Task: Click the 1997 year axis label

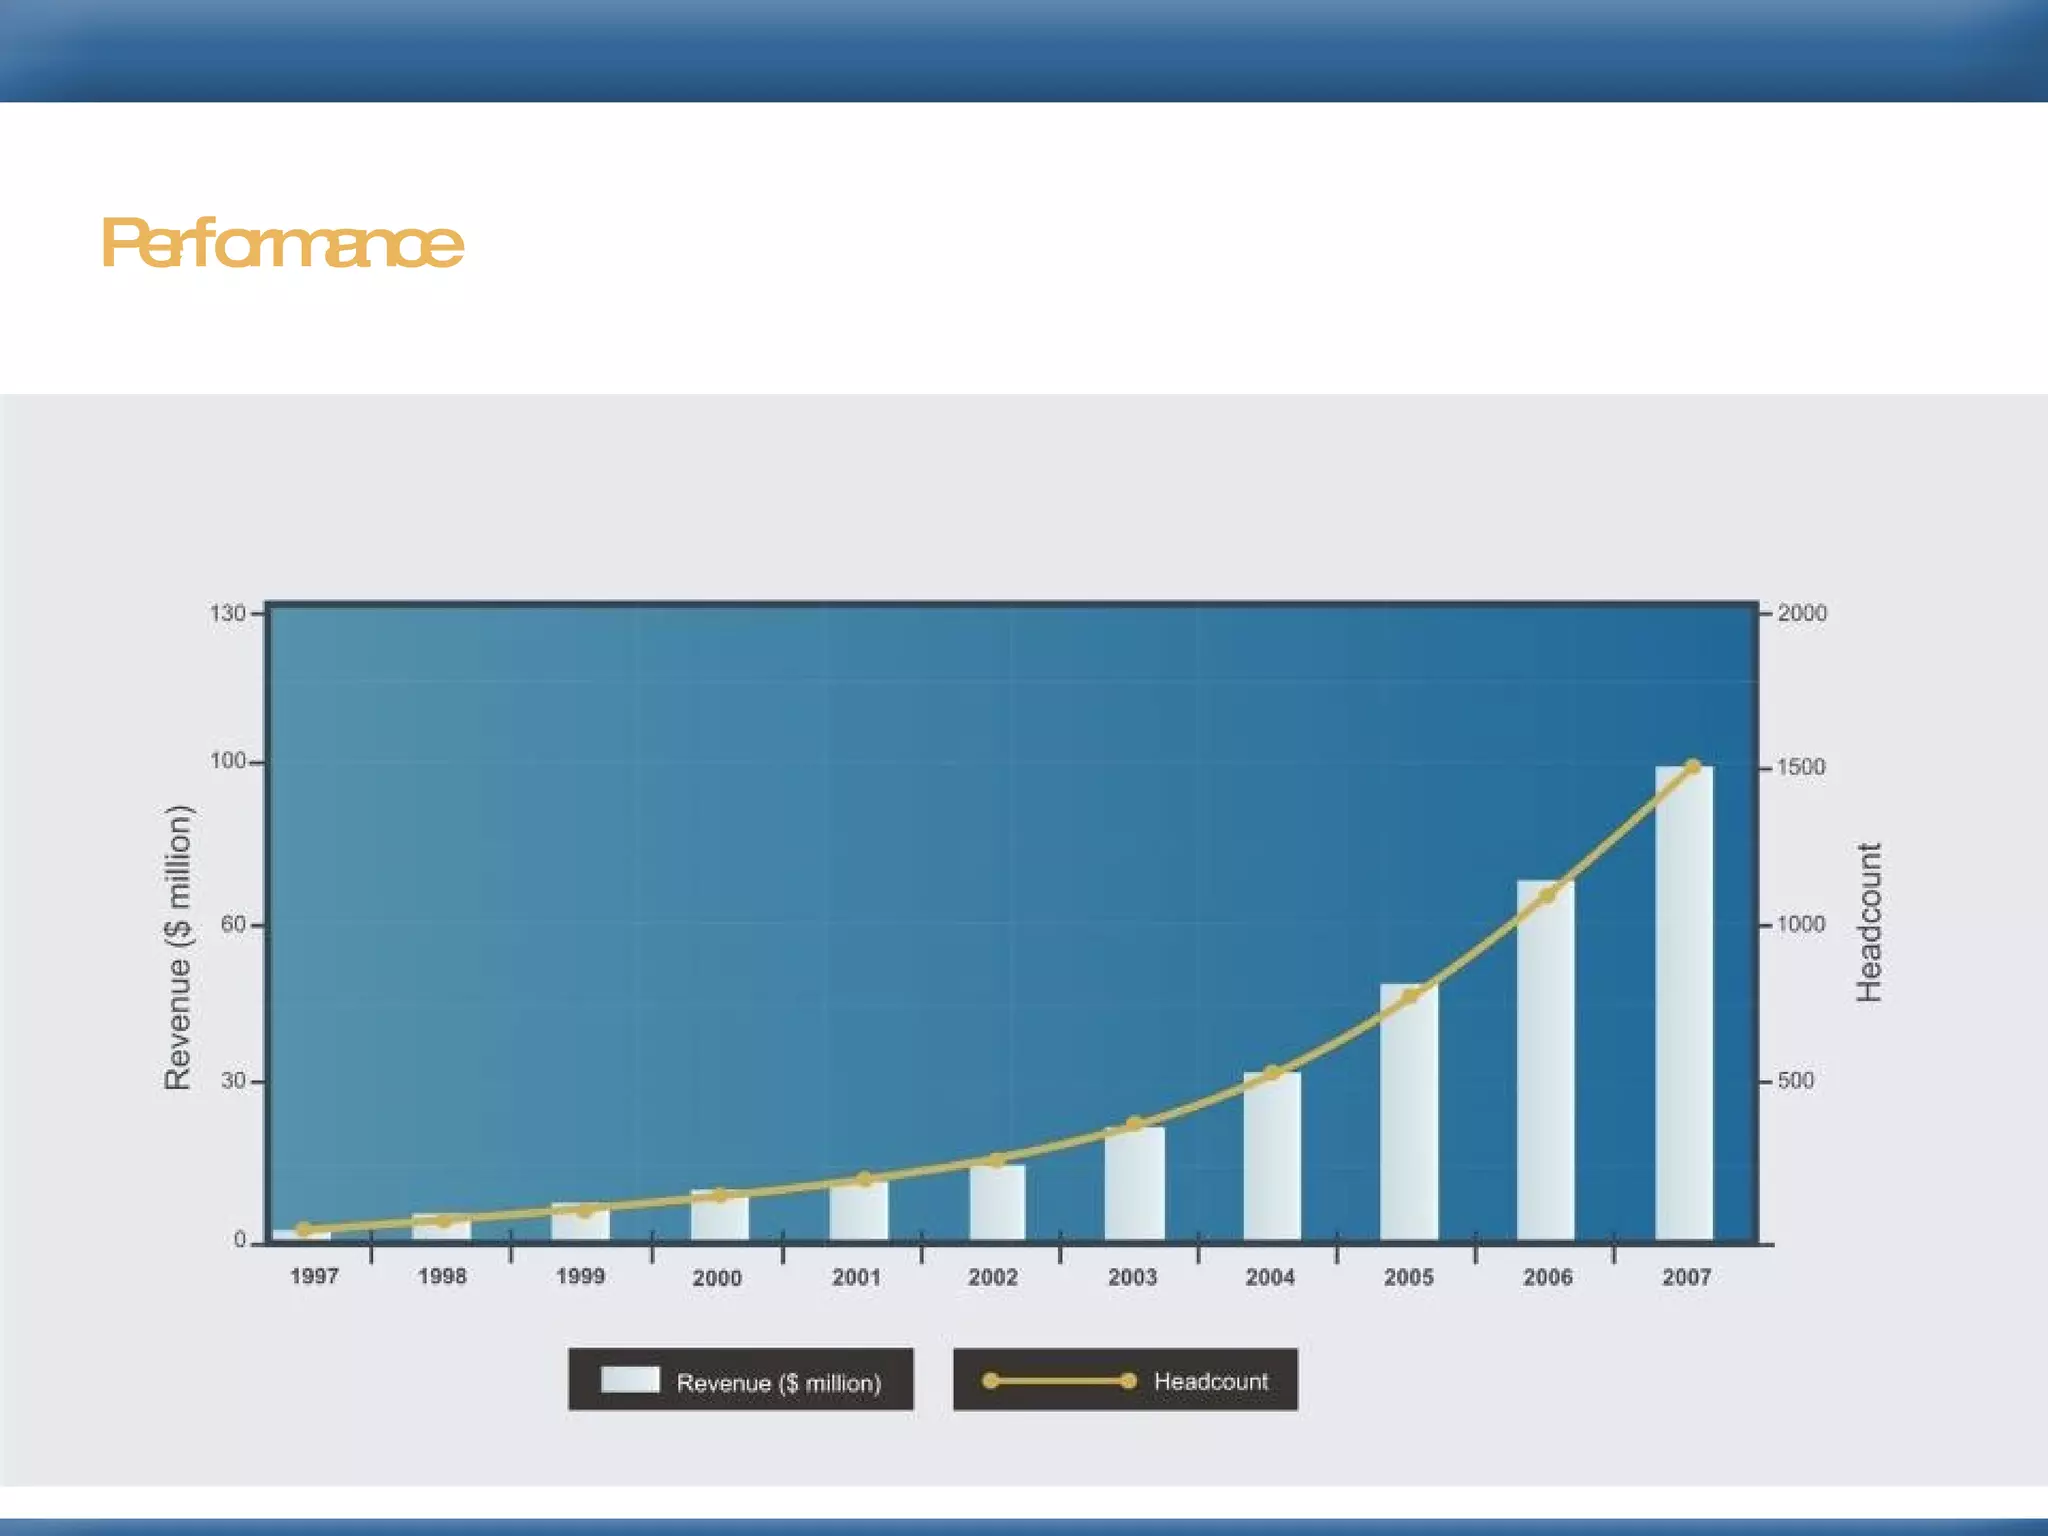Action: click(x=314, y=1276)
